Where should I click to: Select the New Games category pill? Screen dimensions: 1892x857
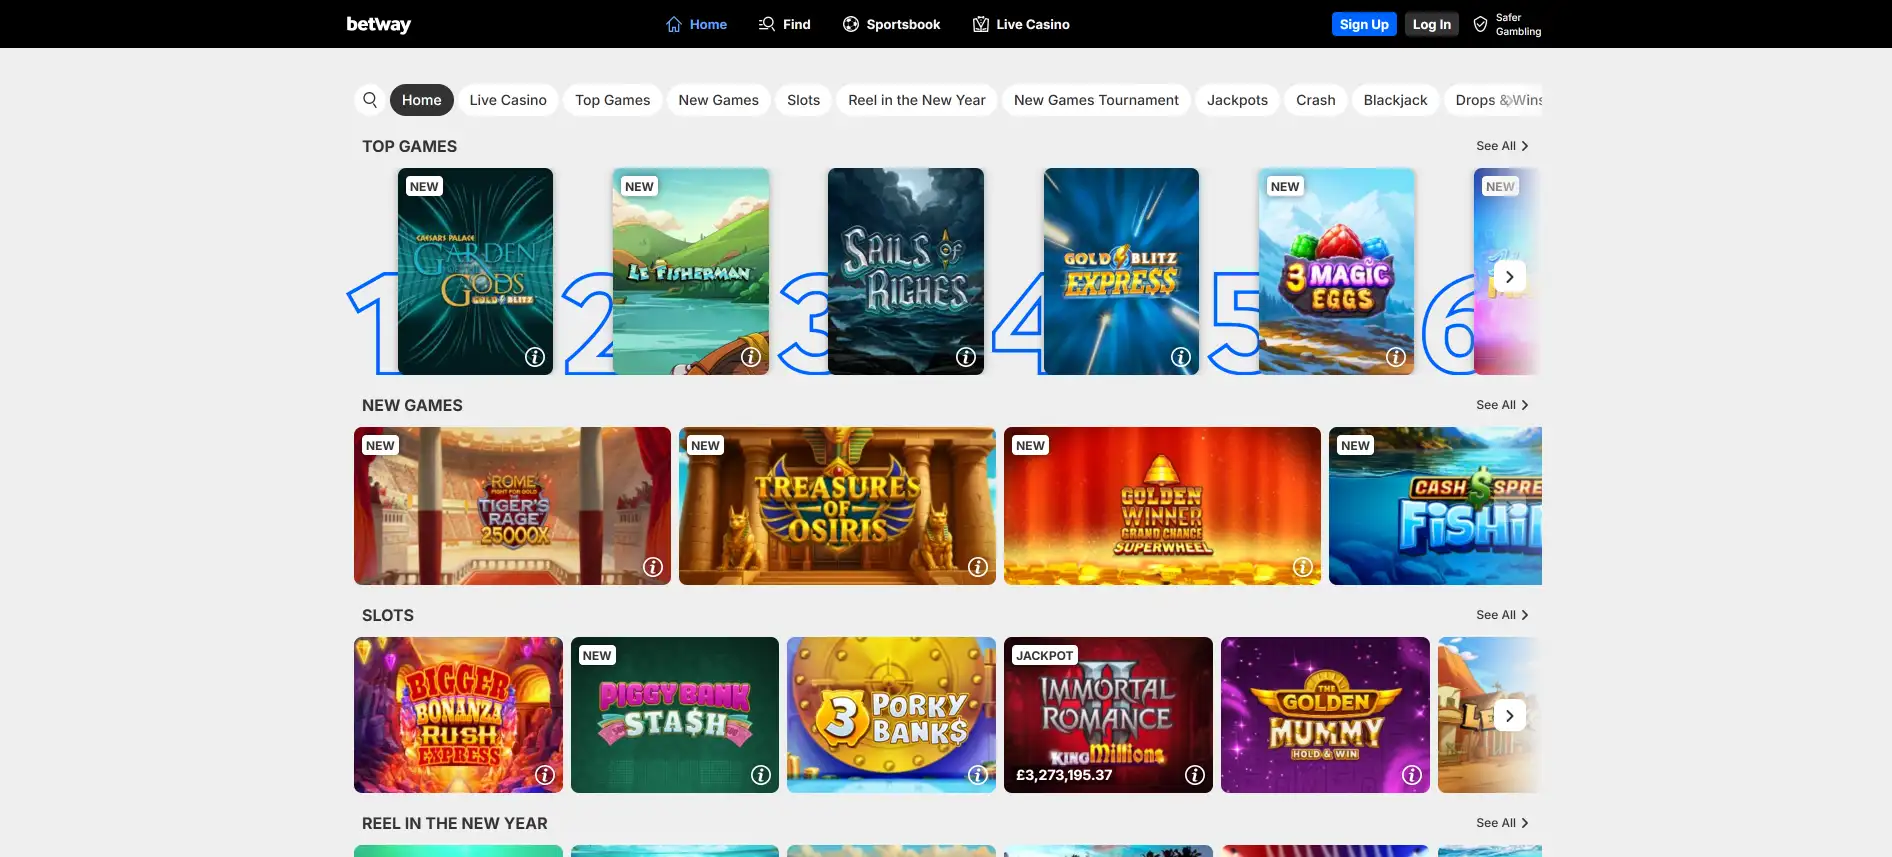(719, 100)
